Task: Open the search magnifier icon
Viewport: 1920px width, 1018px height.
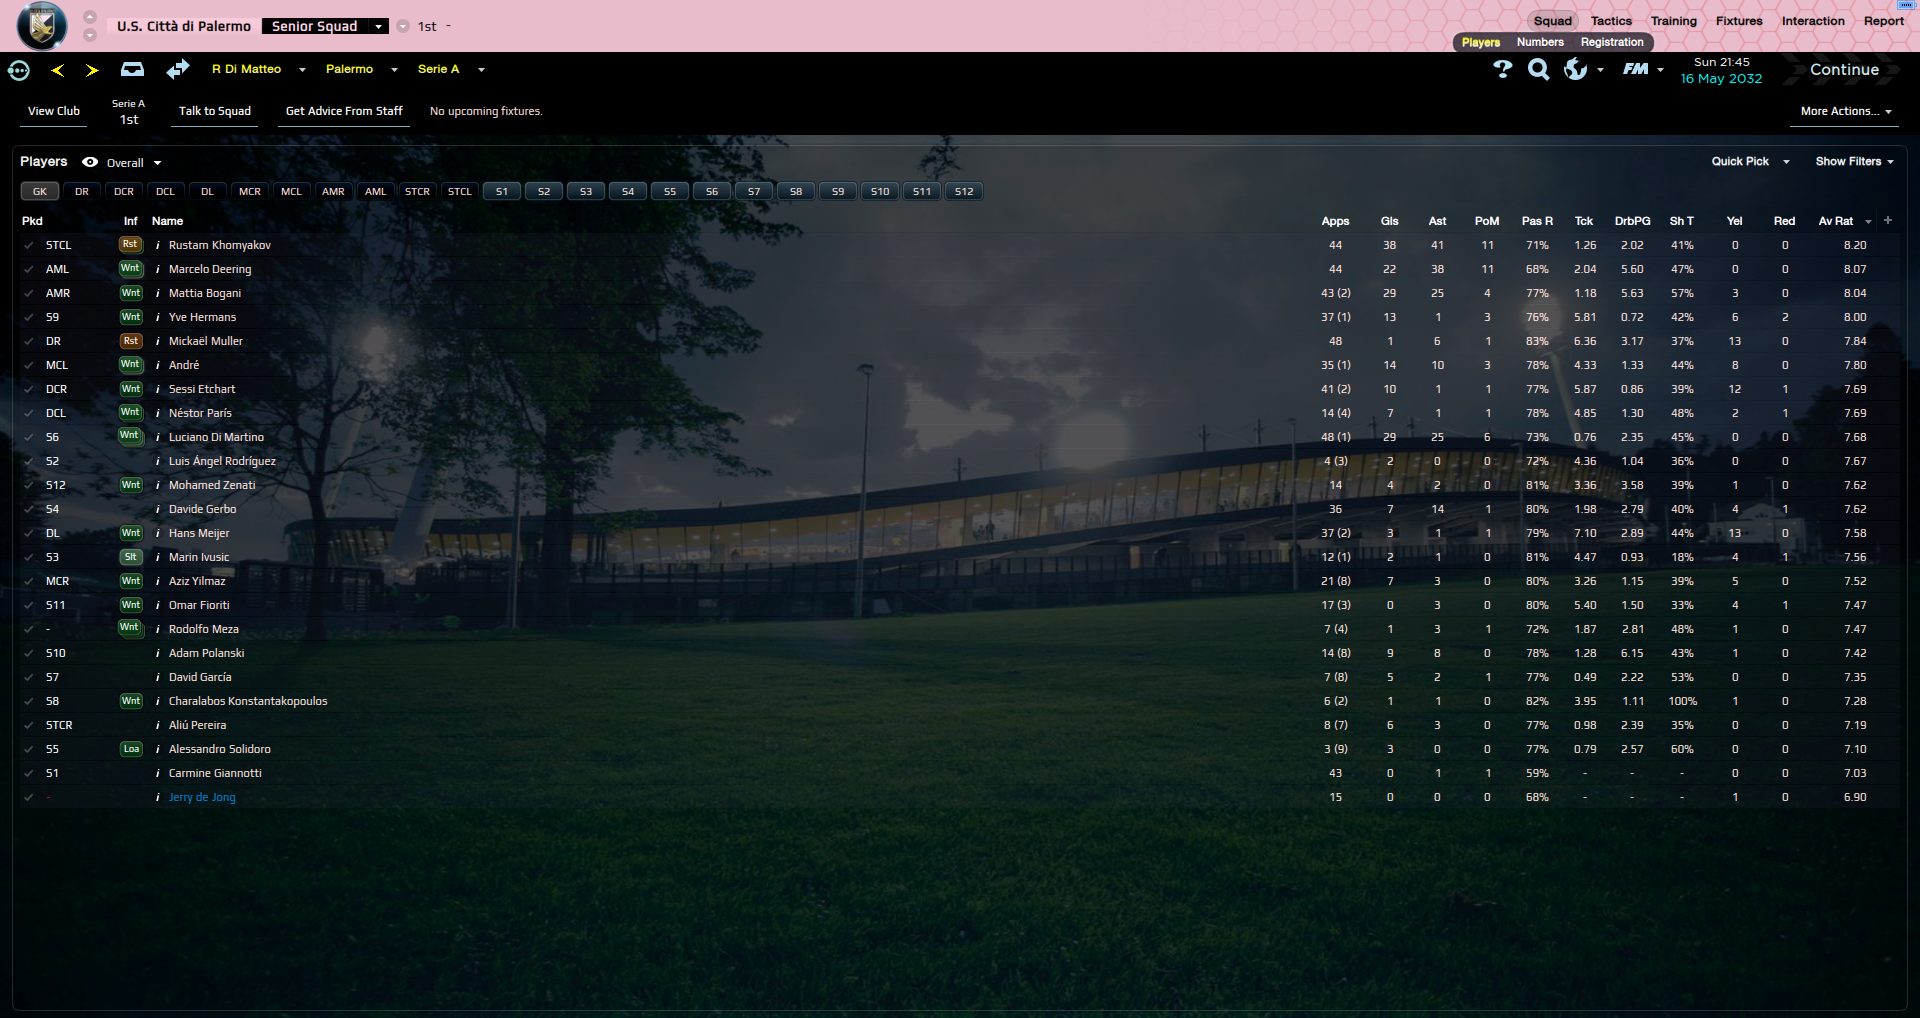Action: pyautogui.click(x=1539, y=69)
